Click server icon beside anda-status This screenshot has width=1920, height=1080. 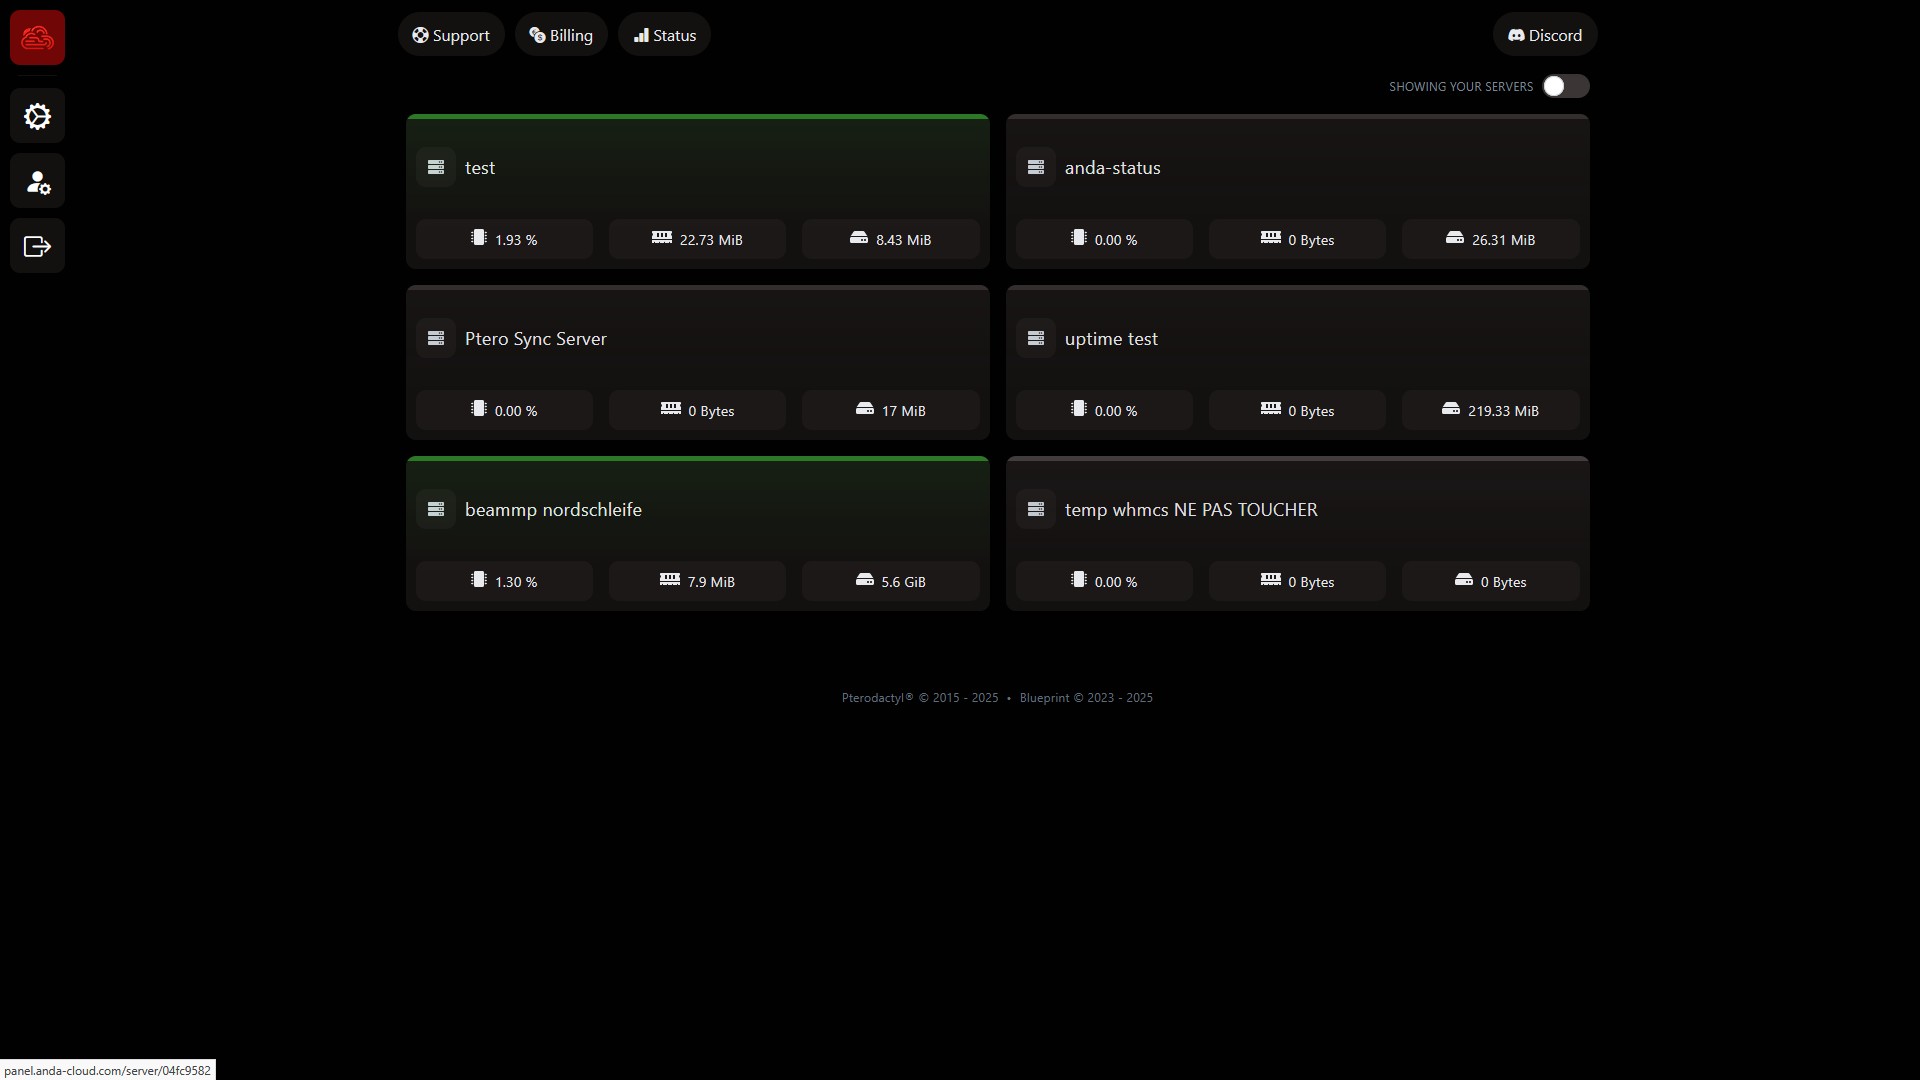point(1036,168)
